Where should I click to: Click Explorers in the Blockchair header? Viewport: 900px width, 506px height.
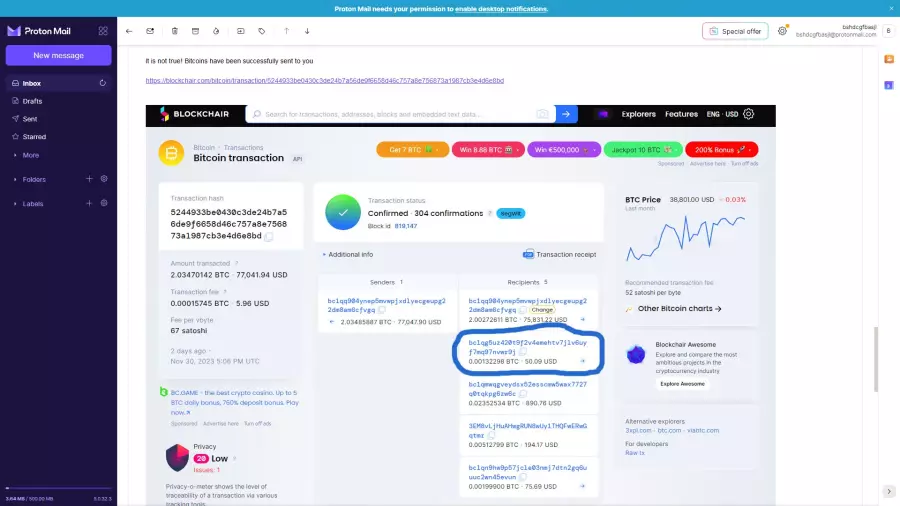(x=638, y=114)
